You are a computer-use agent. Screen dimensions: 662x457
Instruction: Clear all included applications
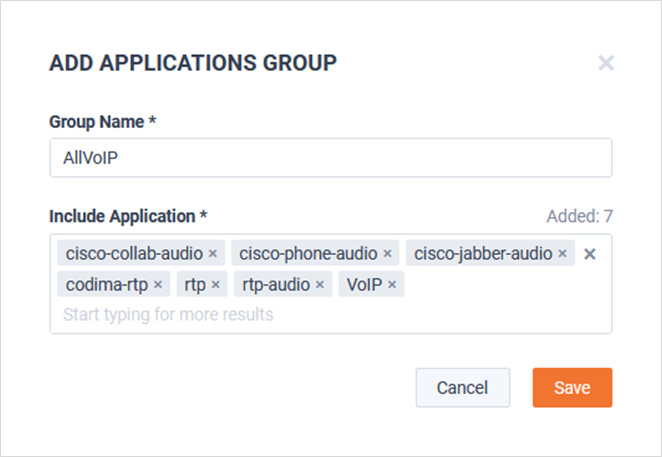pyautogui.click(x=589, y=254)
